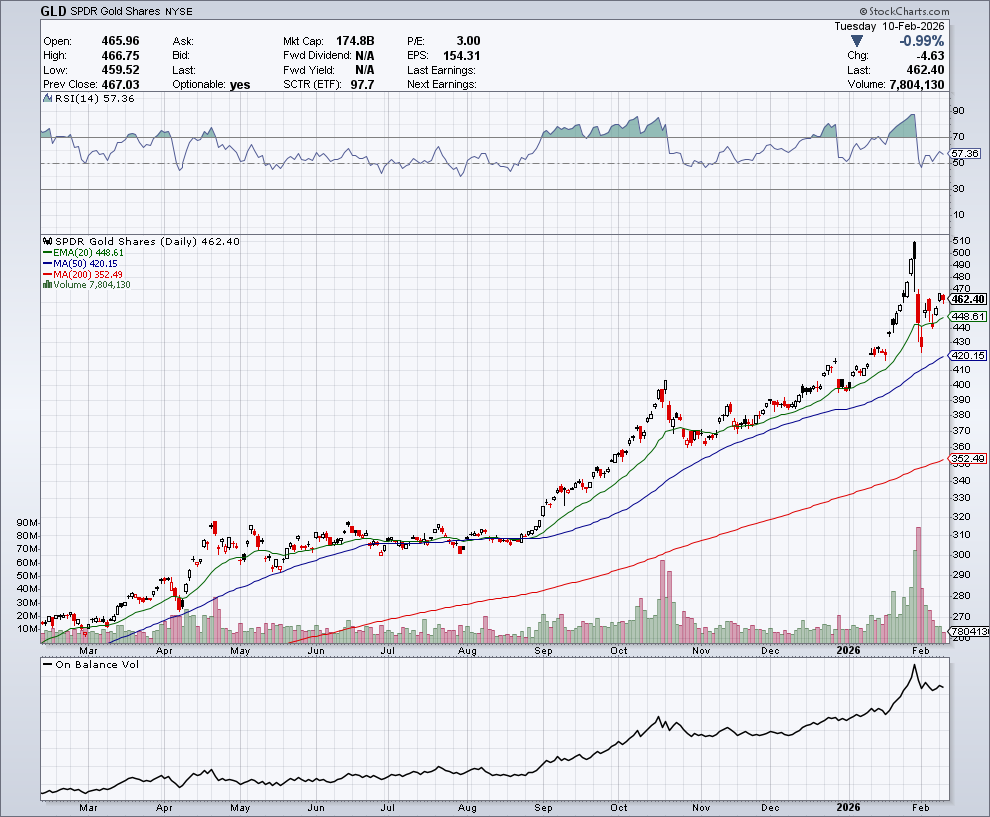Click the candlestick icon beside SPDR Gold Shares
990x817 pixels.
(x=46, y=241)
